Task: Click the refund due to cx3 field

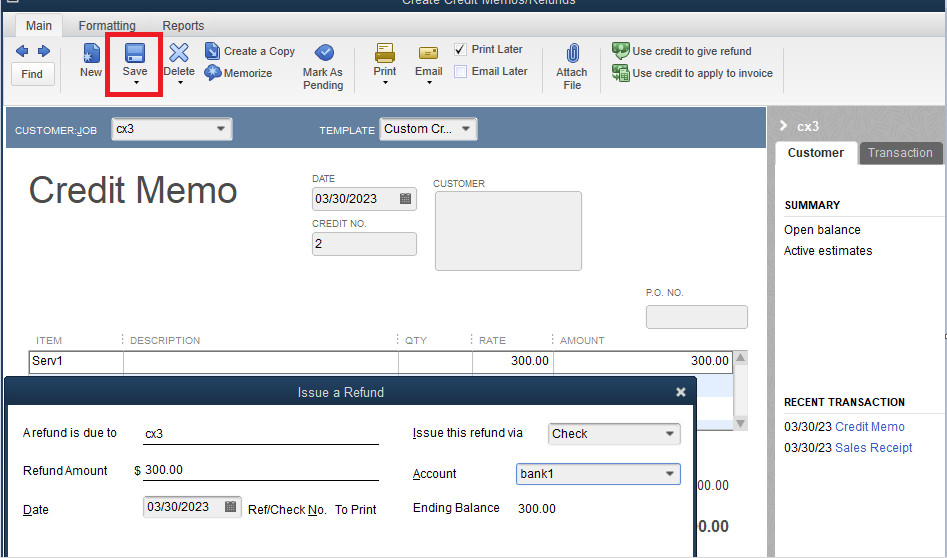Action: (x=261, y=434)
